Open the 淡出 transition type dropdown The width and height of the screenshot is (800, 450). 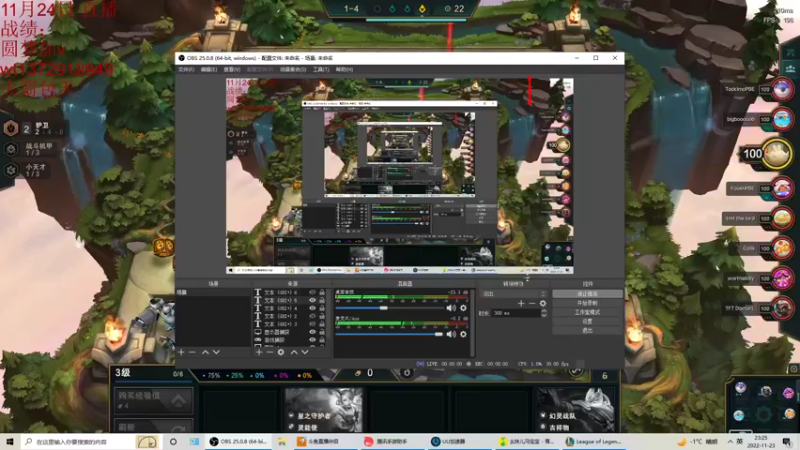tap(513, 294)
